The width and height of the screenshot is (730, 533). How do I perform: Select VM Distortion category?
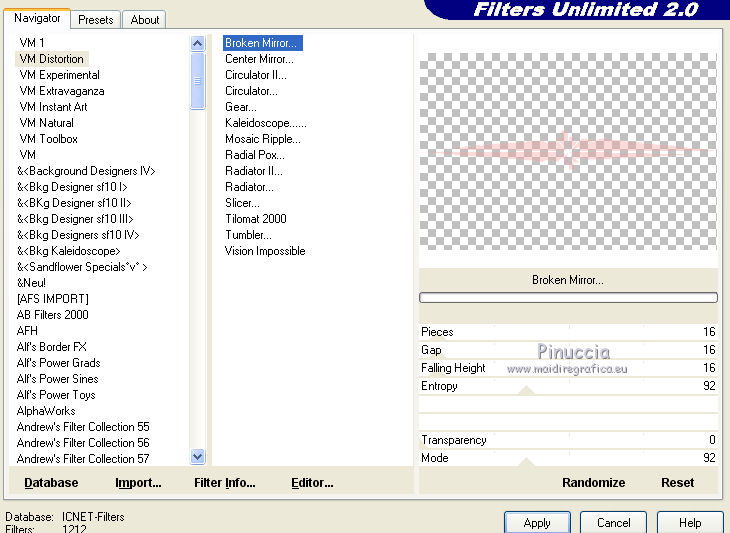coord(52,59)
